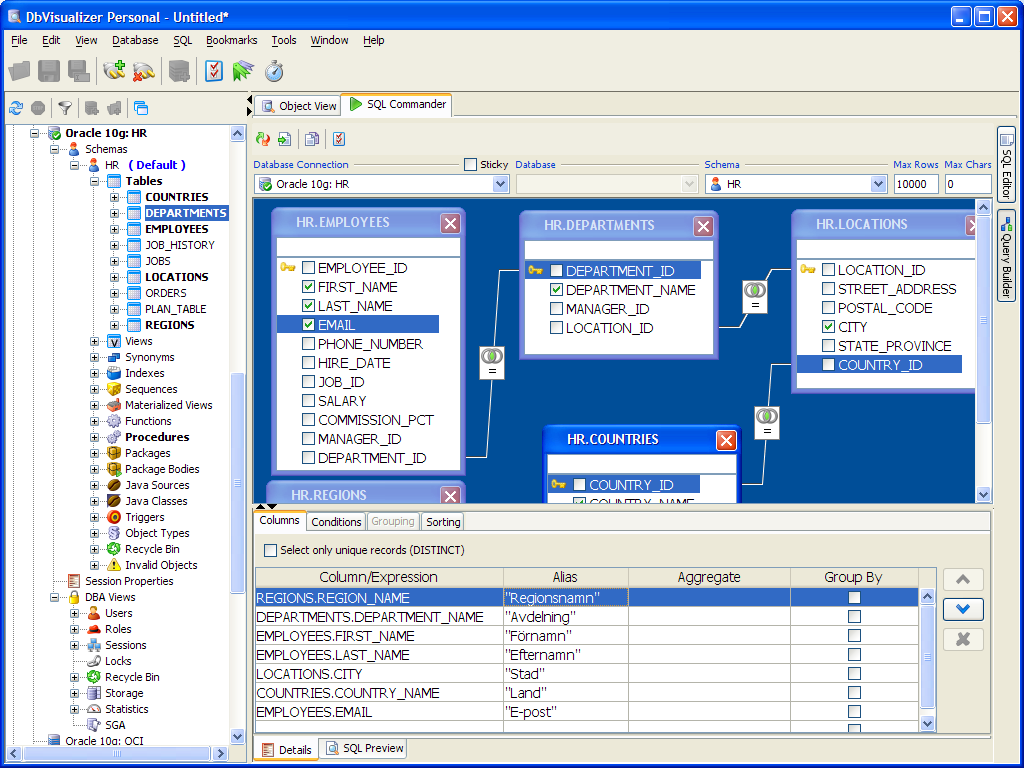Open the Bookmarks menu
The width and height of the screenshot is (1024, 768).
231,40
